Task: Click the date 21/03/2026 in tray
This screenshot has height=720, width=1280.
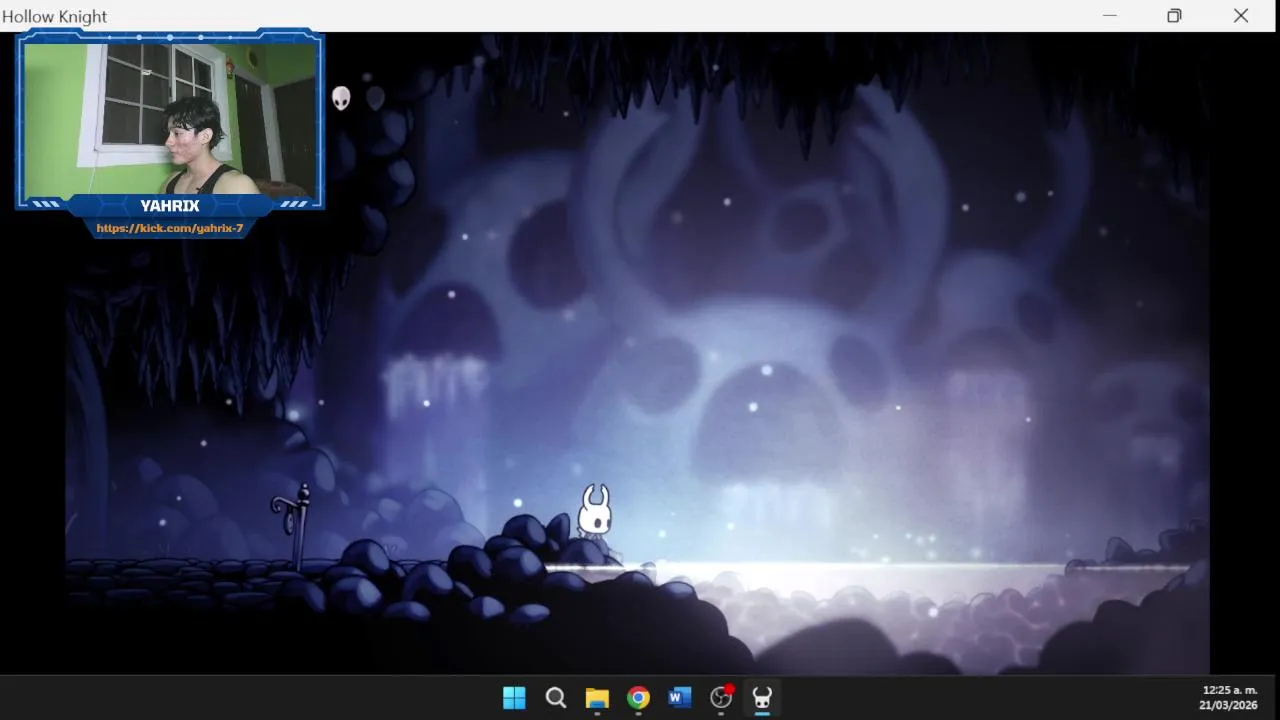Action: pos(1228,705)
